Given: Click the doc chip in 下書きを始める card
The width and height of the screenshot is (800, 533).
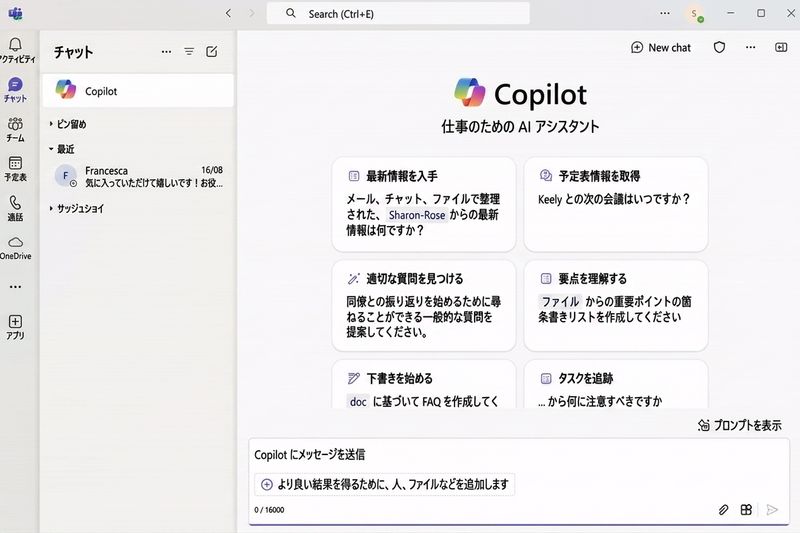Looking at the screenshot, I should pos(358,402).
